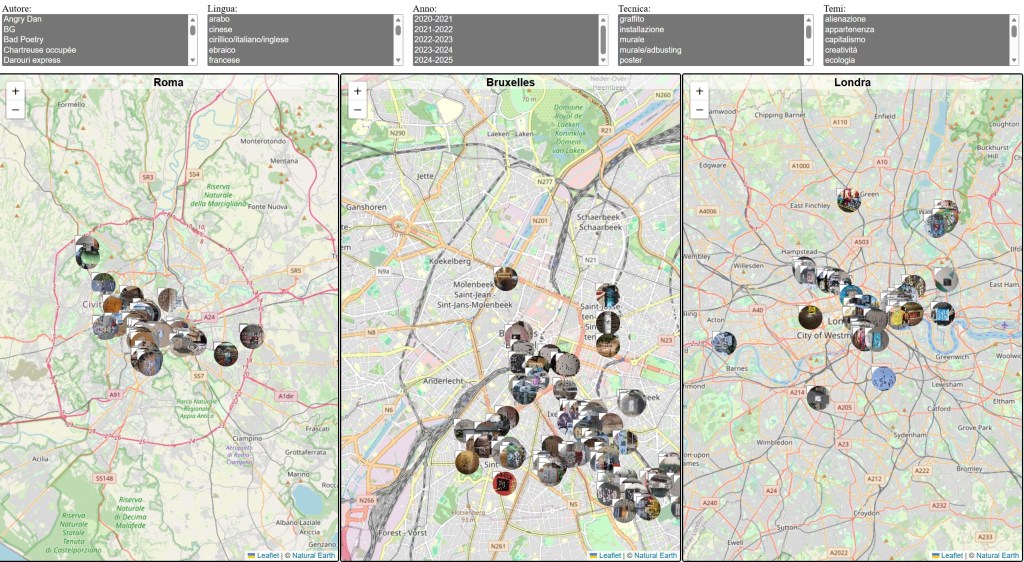Zoom out on the Roma map

point(15,109)
